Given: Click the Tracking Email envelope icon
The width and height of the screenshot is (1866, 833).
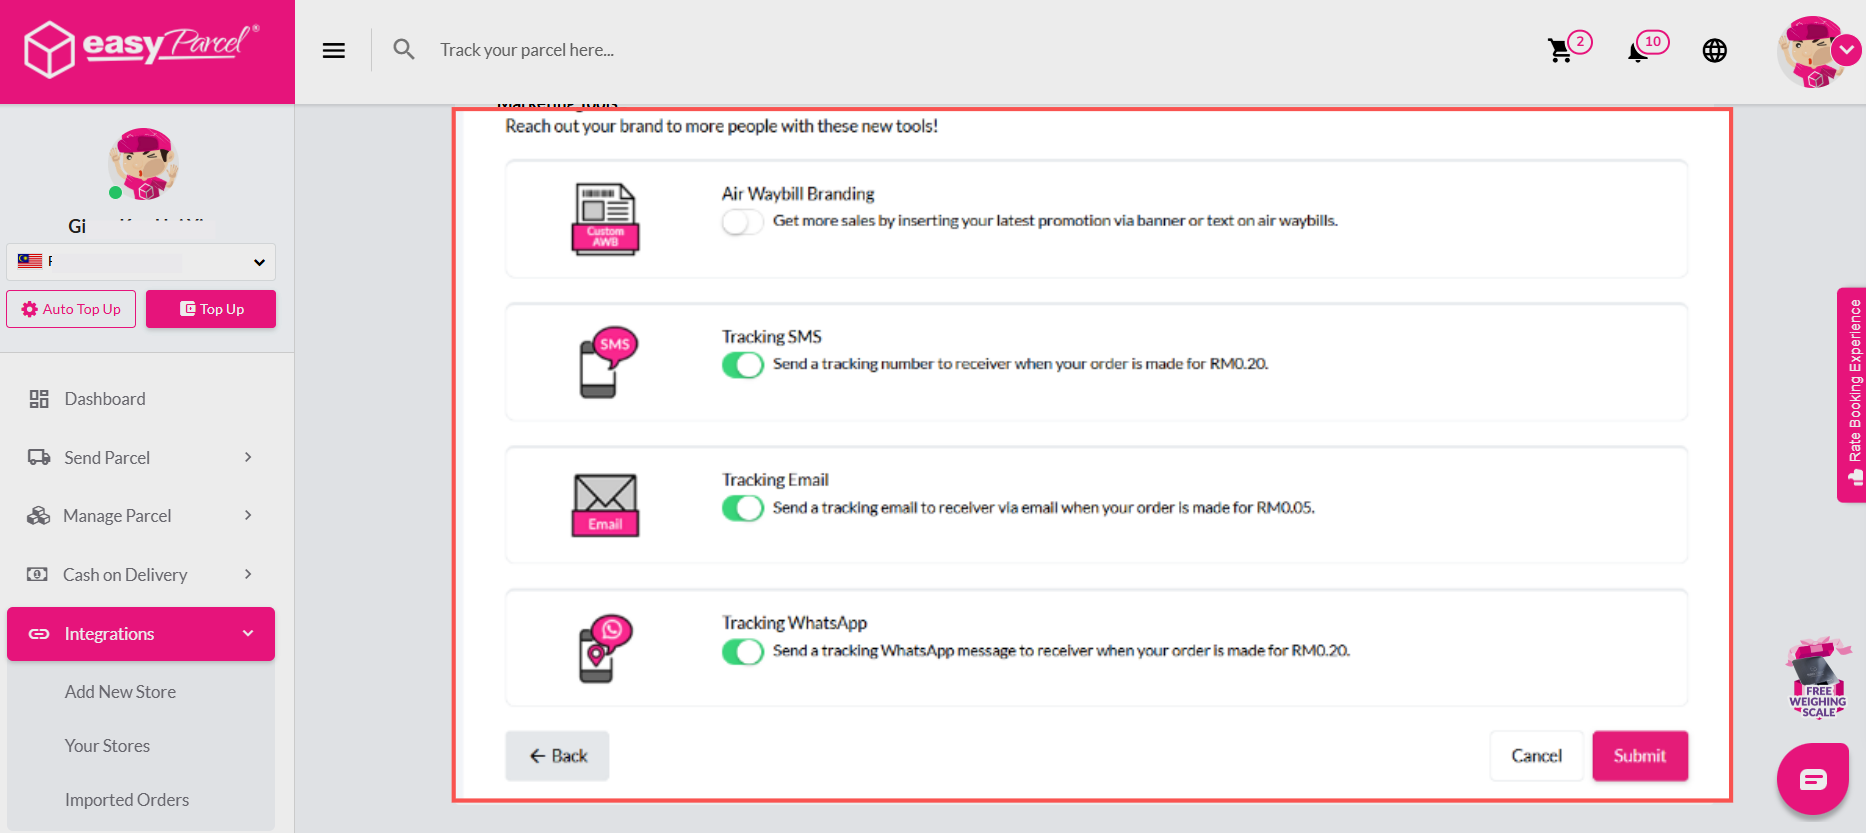Looking at the screenshot, I should pyautogui.click(x=605, y=505).
